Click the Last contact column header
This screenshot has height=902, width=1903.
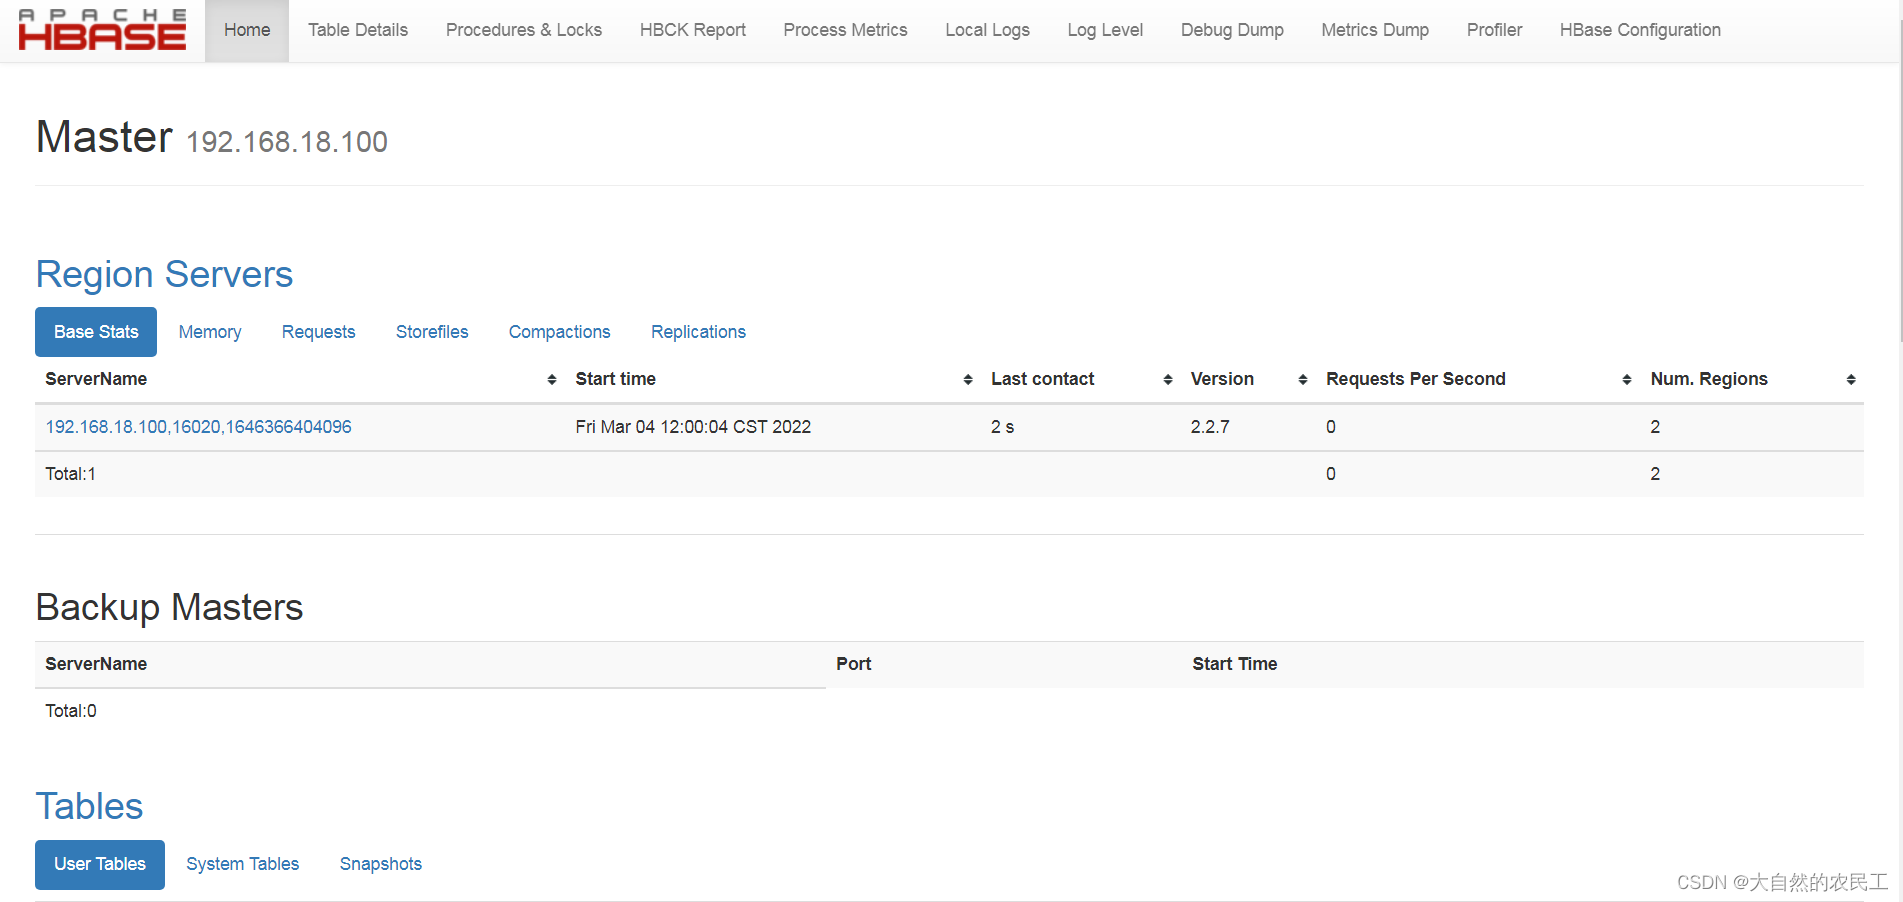[x=1042, y=379]
